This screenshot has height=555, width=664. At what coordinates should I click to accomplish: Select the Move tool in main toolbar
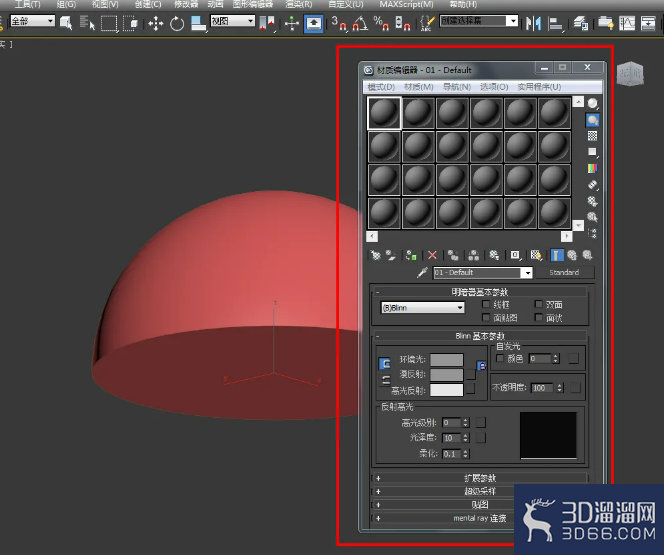156,23
